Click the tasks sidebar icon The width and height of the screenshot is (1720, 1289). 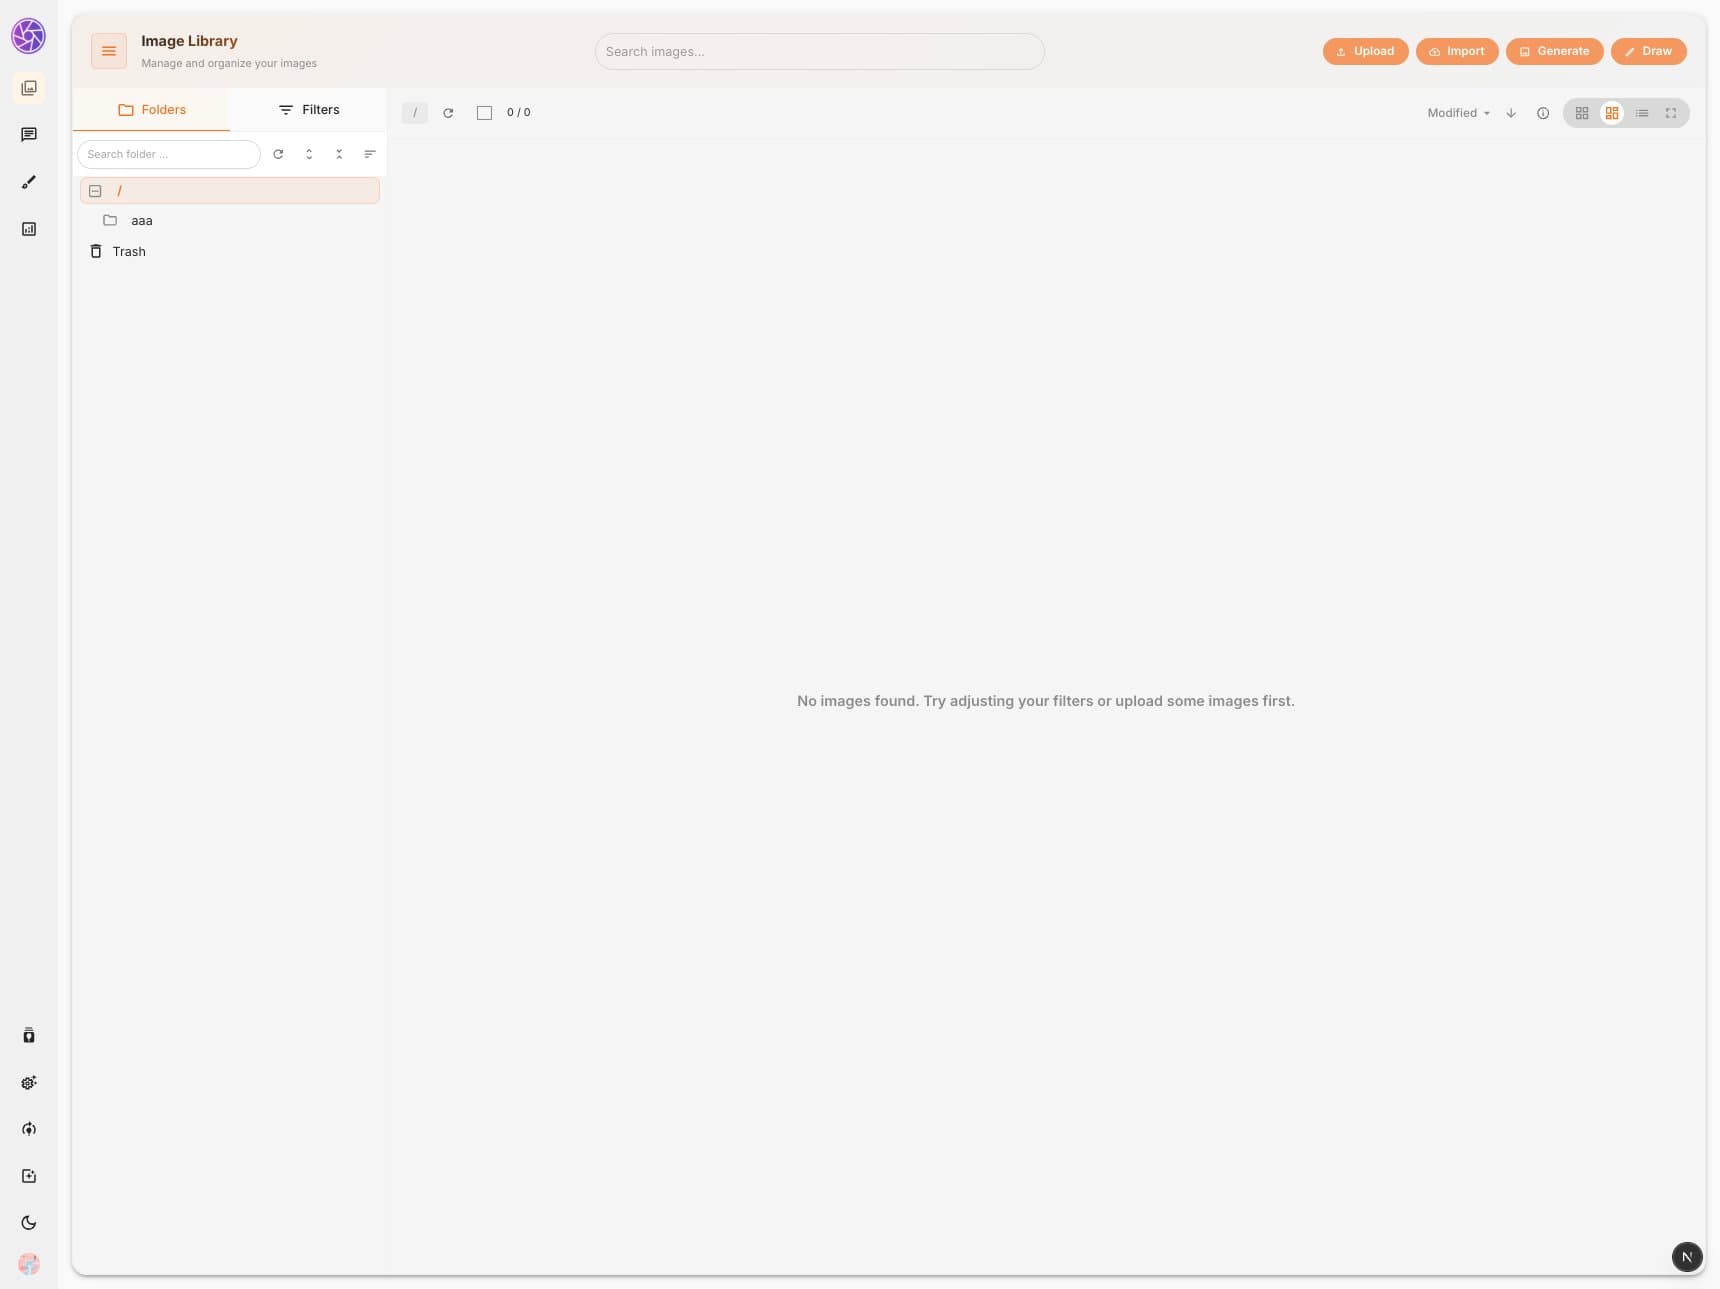(x=29, y=1176)
